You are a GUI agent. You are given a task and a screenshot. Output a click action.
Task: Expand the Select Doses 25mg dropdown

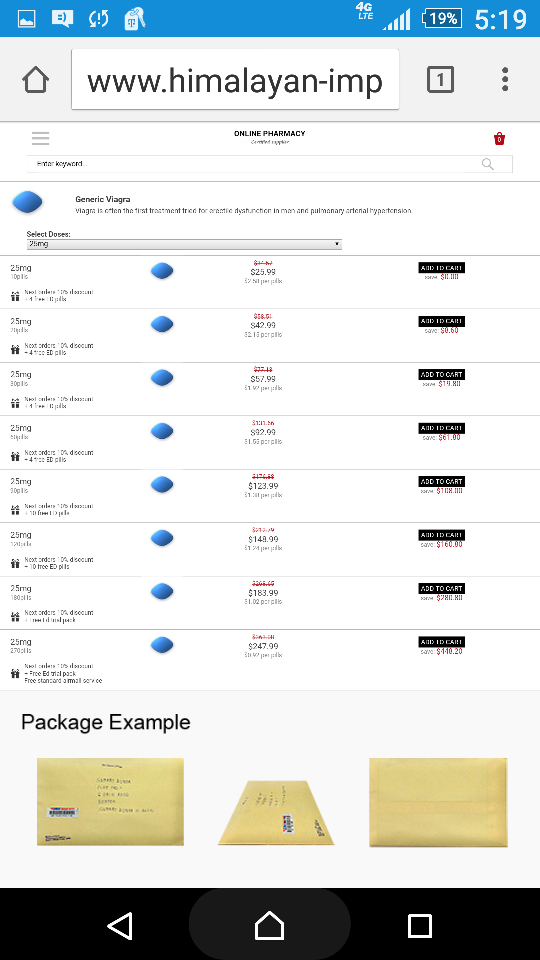click(x=184, y=244)
